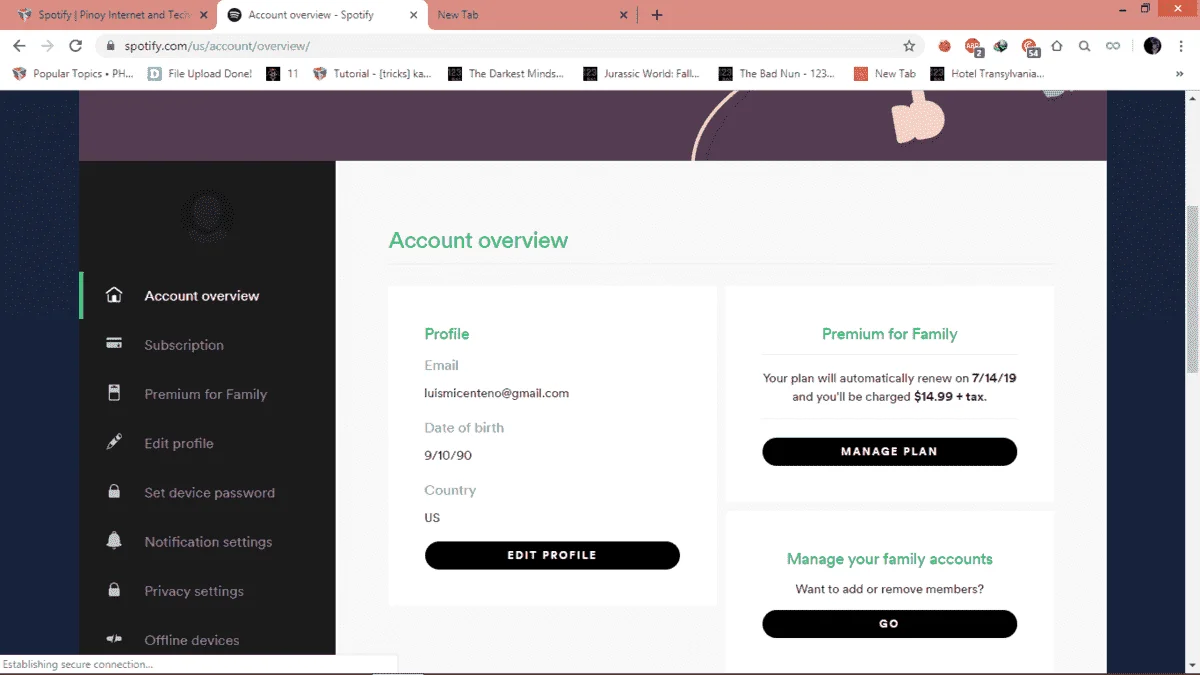Open The Bad Nun bookmark
The height and width of the screenshot is (675, 1200).
coord(777,74)
